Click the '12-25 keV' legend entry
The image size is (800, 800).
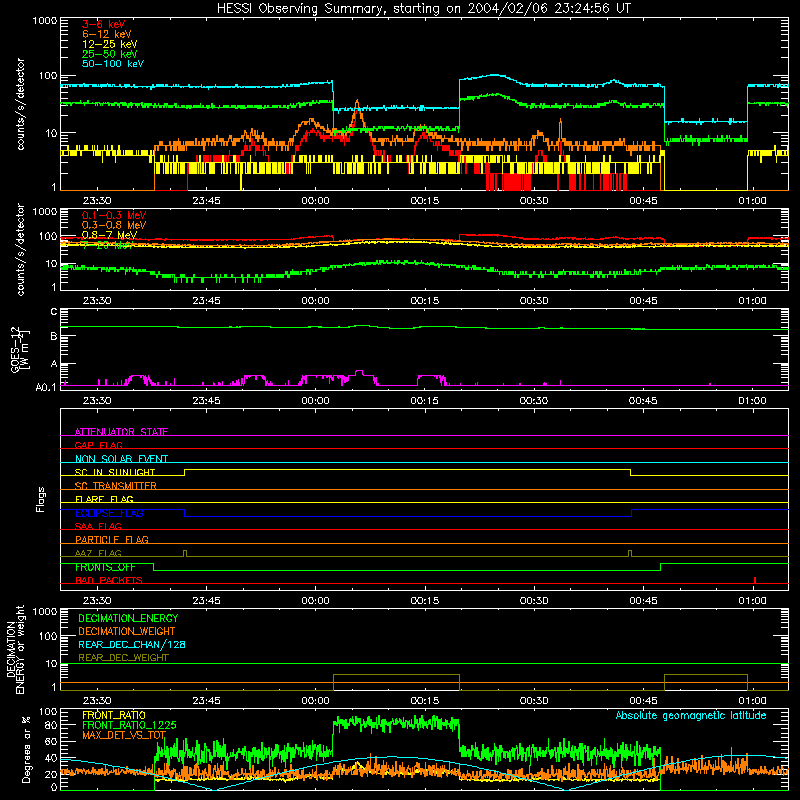[110, 44]
